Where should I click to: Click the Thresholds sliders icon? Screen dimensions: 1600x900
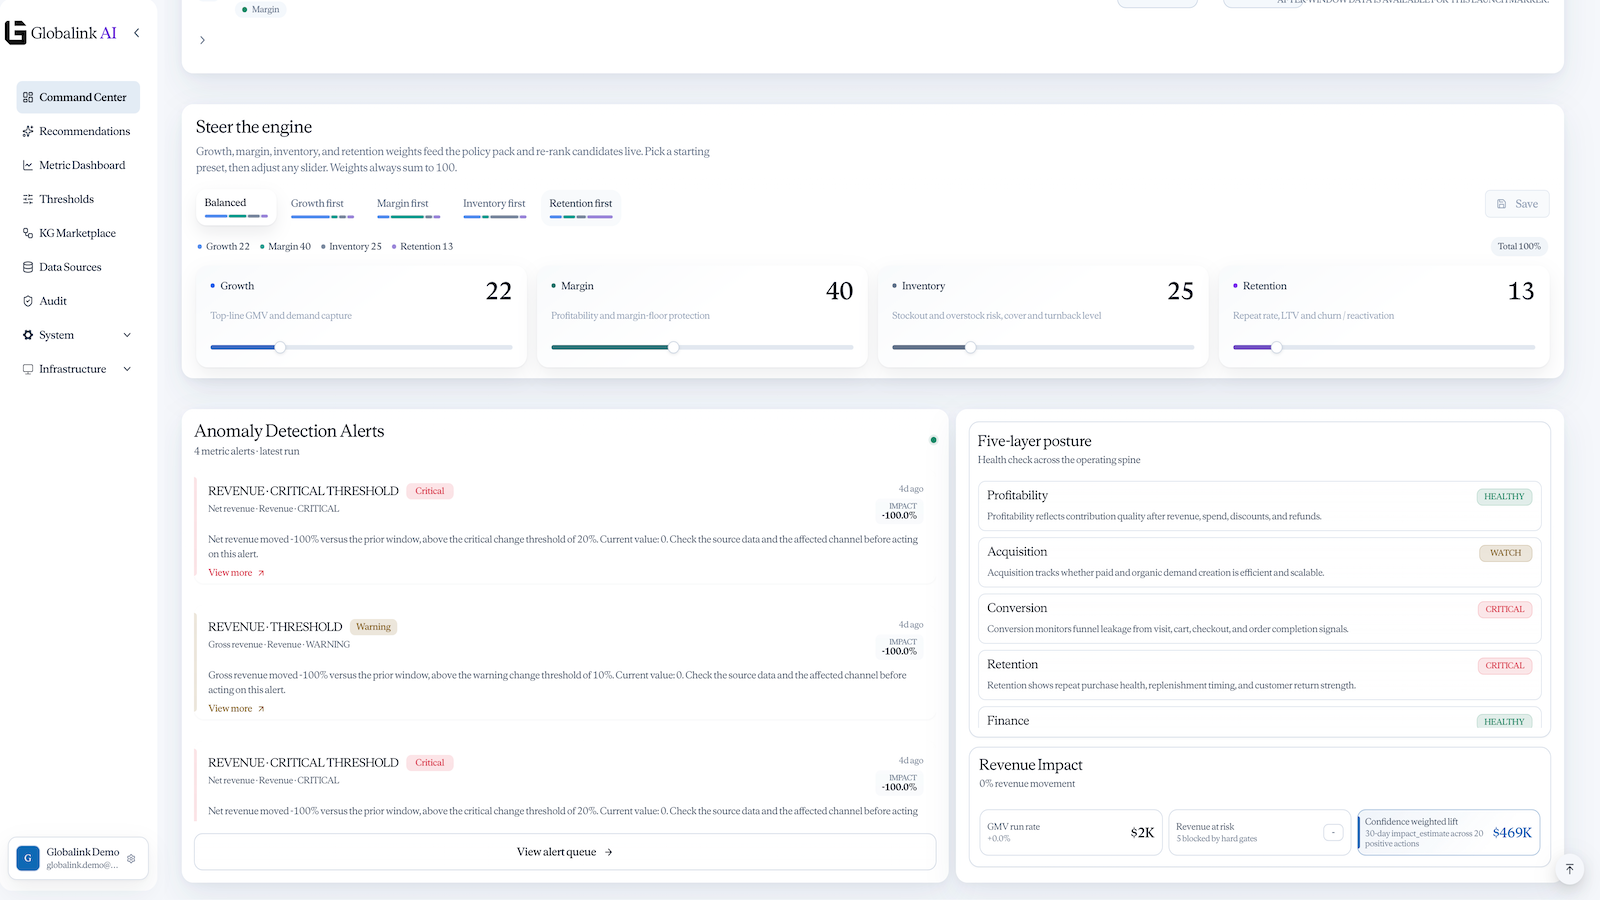tap(28, 199)
